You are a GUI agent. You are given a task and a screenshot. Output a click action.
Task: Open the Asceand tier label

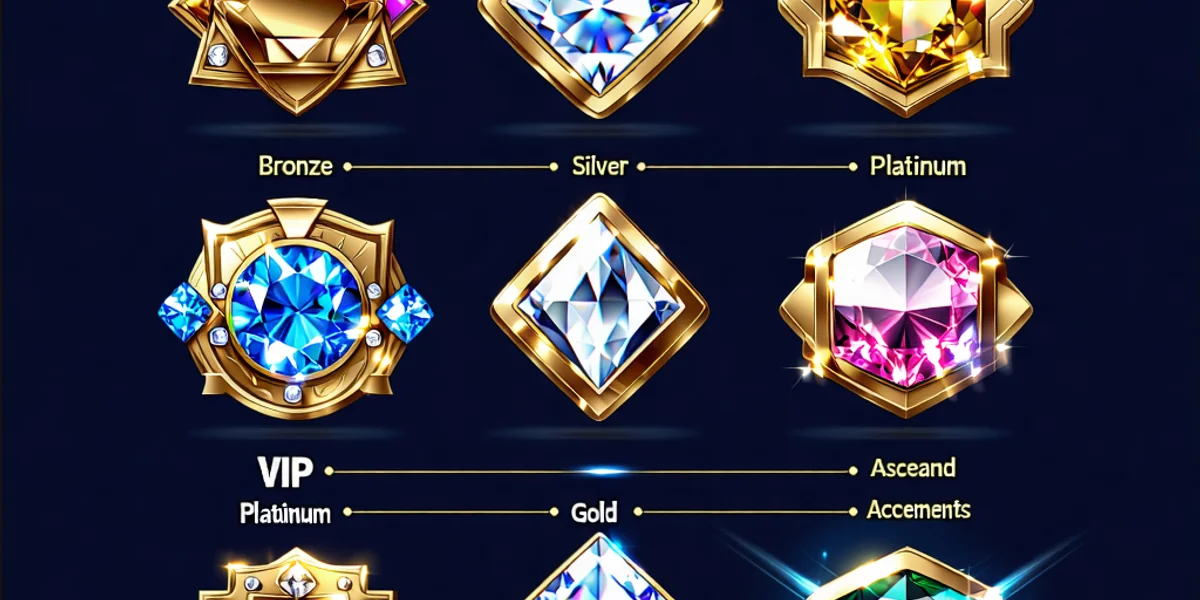tap(913, 468)
